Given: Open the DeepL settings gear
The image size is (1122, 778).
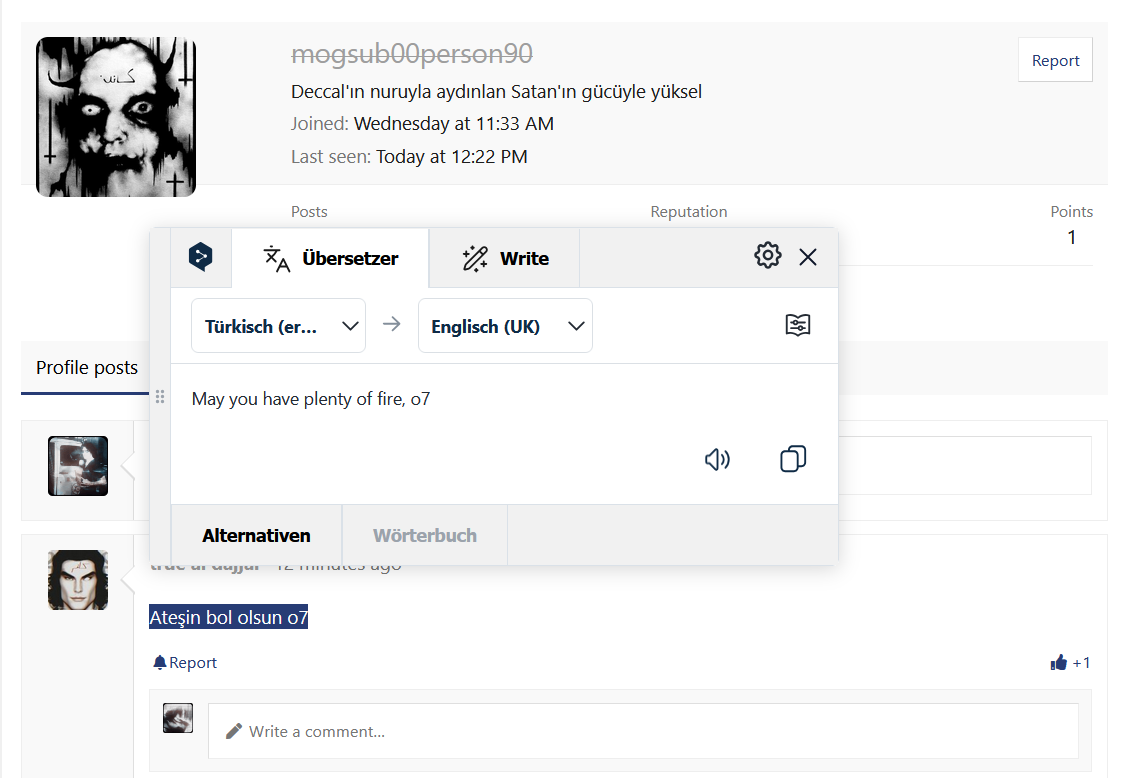Looking at the screenshot, I should click(768, 255).
